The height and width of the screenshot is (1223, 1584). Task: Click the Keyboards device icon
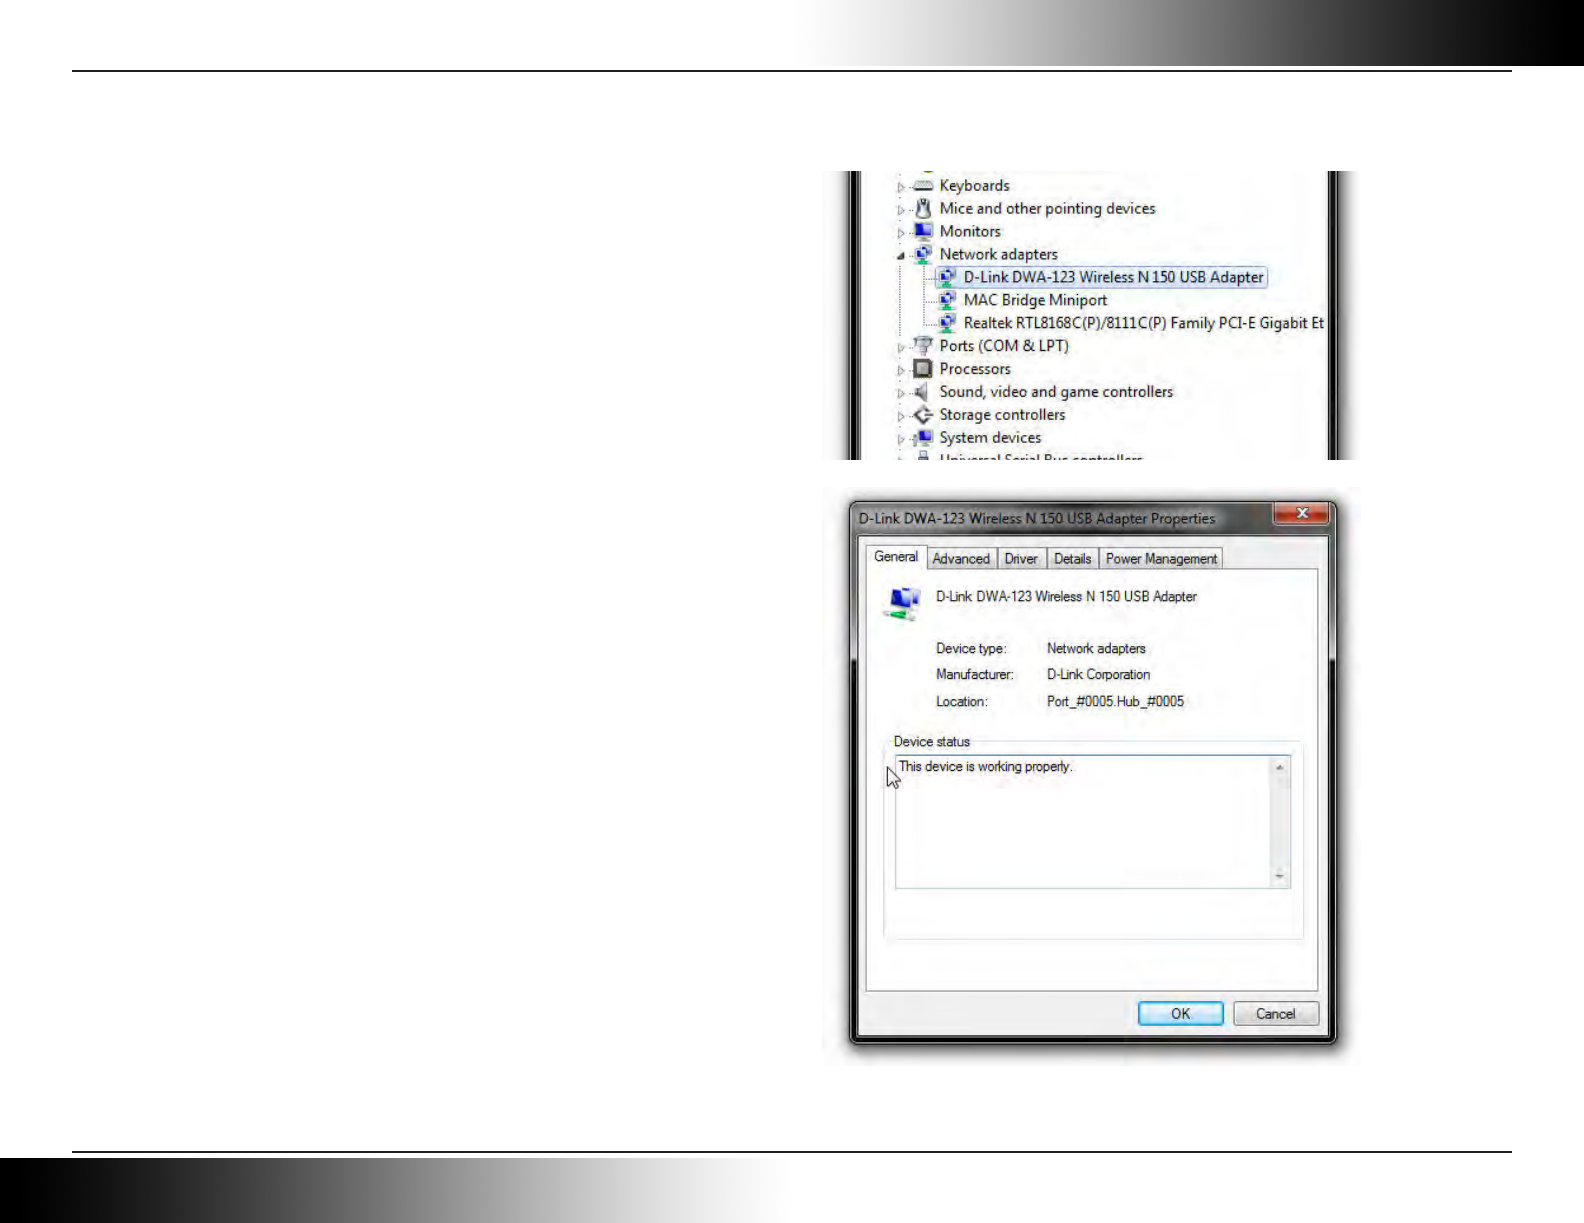point(923,186)
